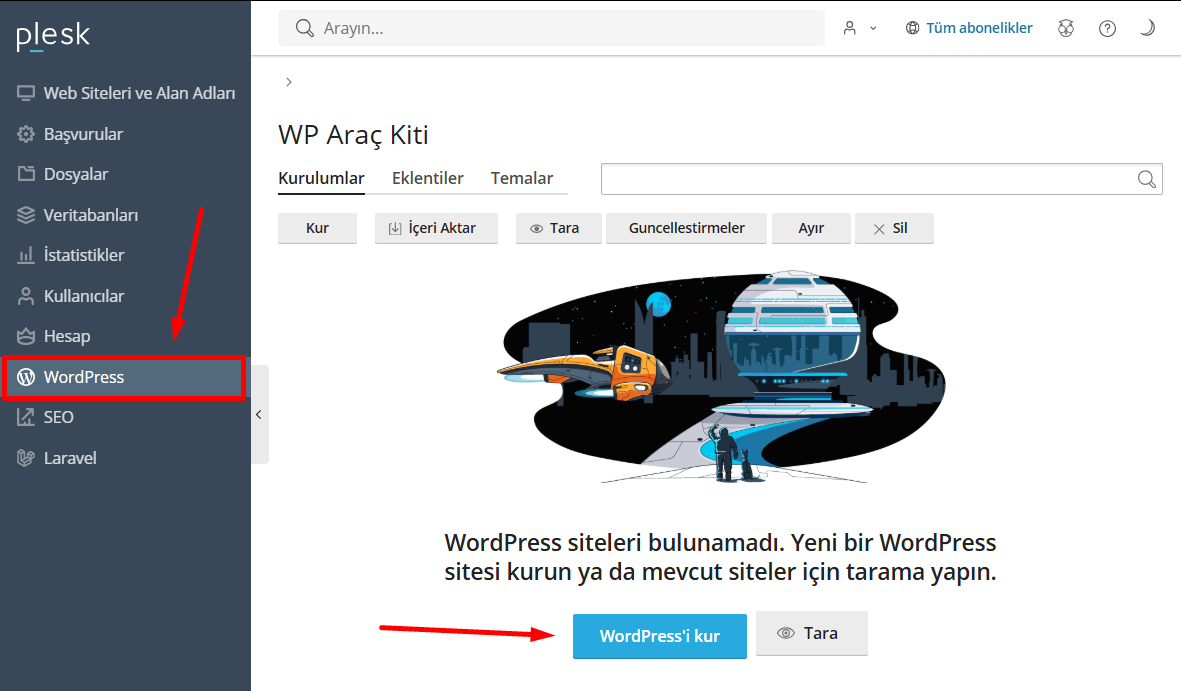
Task: Switch to Eklentiler tab
Action: 428,179
